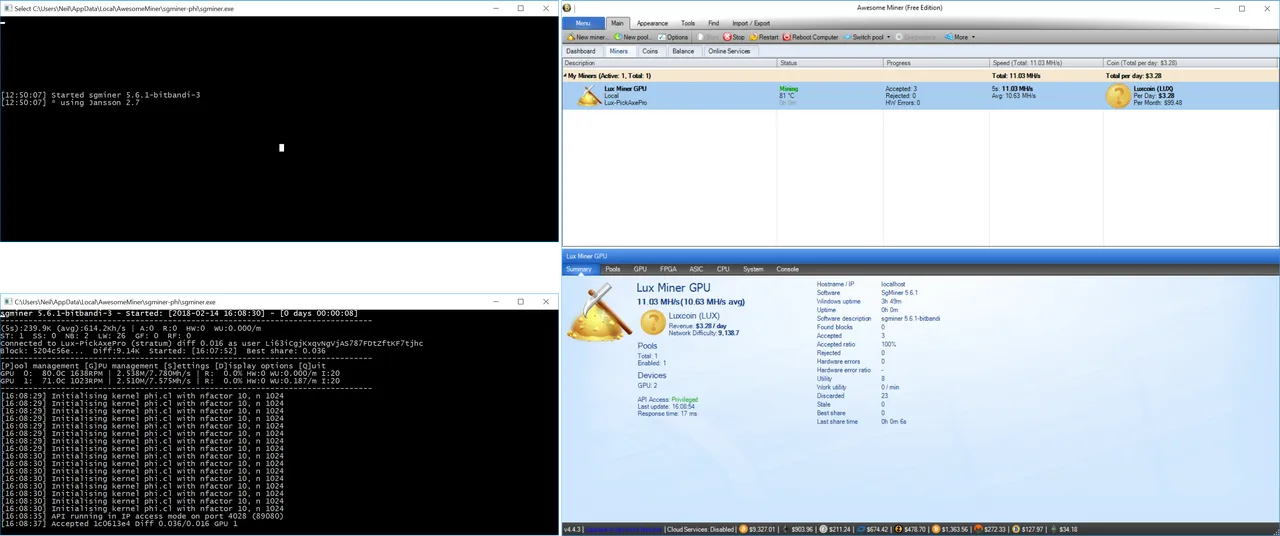Minimize the lower sgminer console window
Screen dimensions: 1280x536
pos(495,301)
